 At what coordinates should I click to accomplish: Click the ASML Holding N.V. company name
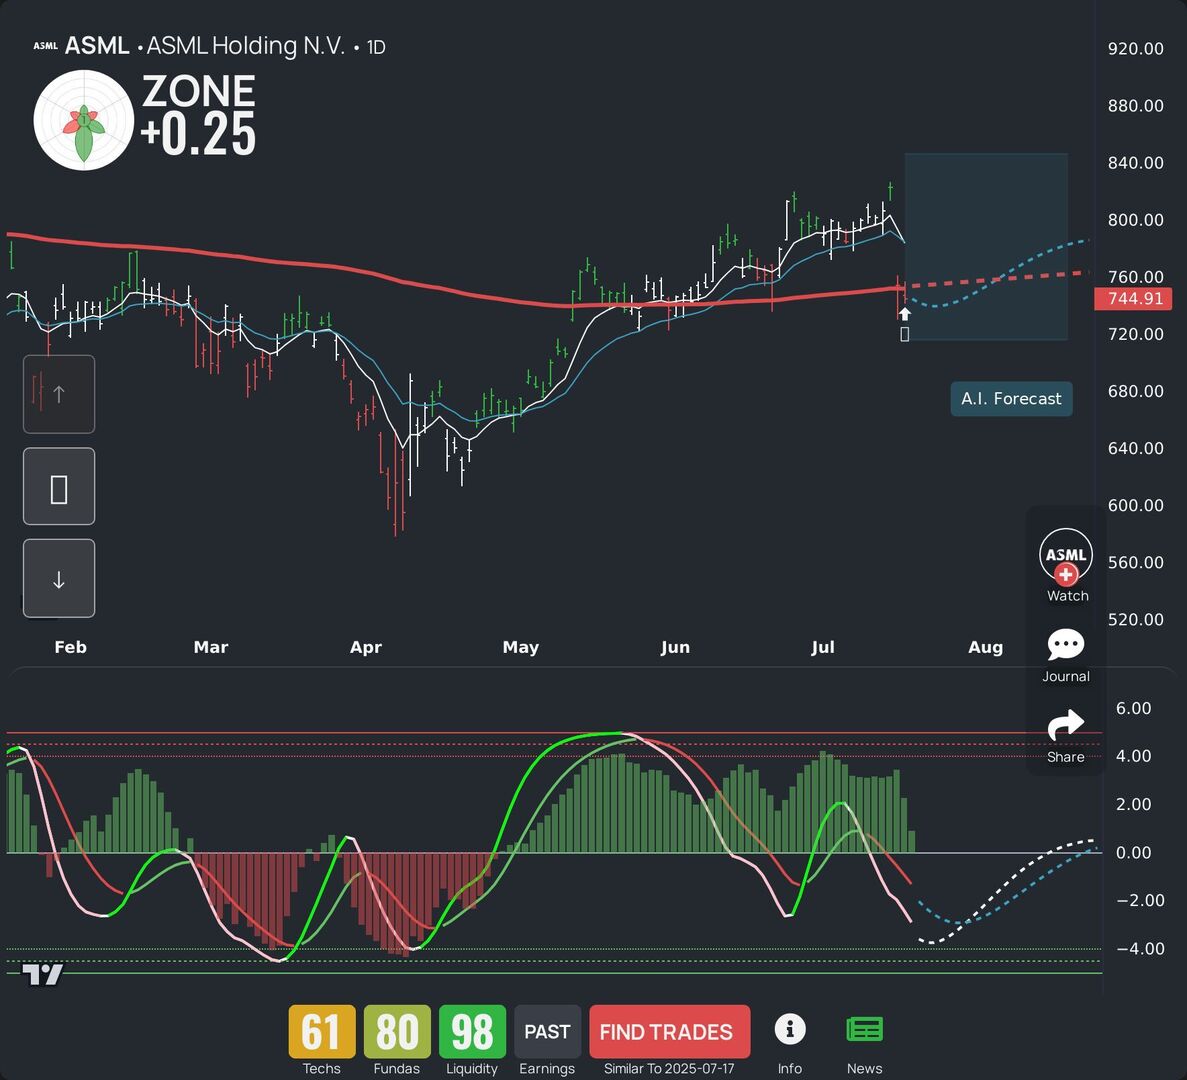(245, 46)
